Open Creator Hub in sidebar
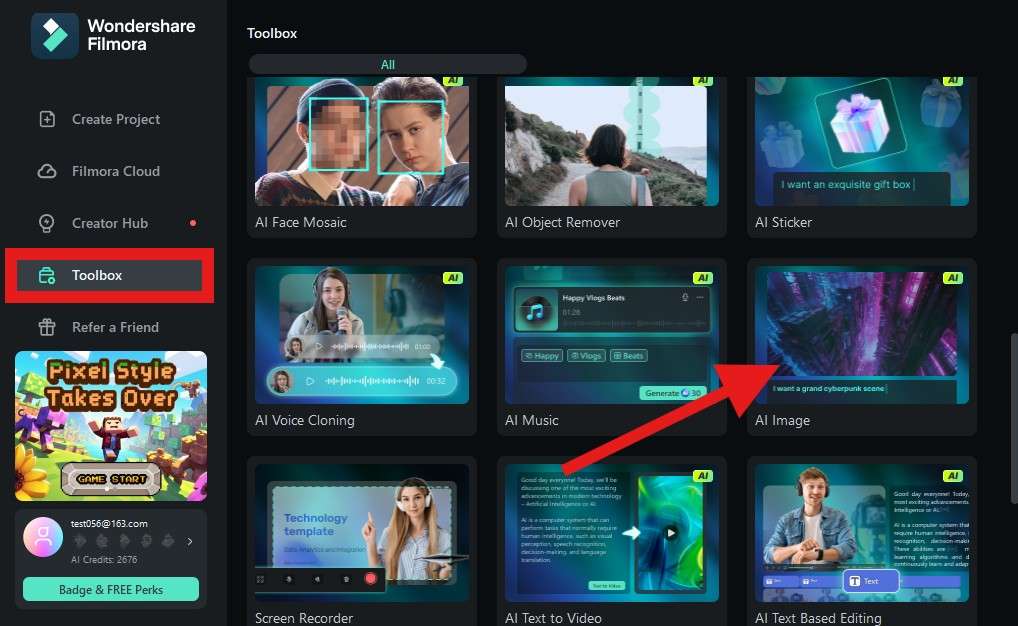The image size is (1018, 626). pyautogui.click(x=109, y=223)
